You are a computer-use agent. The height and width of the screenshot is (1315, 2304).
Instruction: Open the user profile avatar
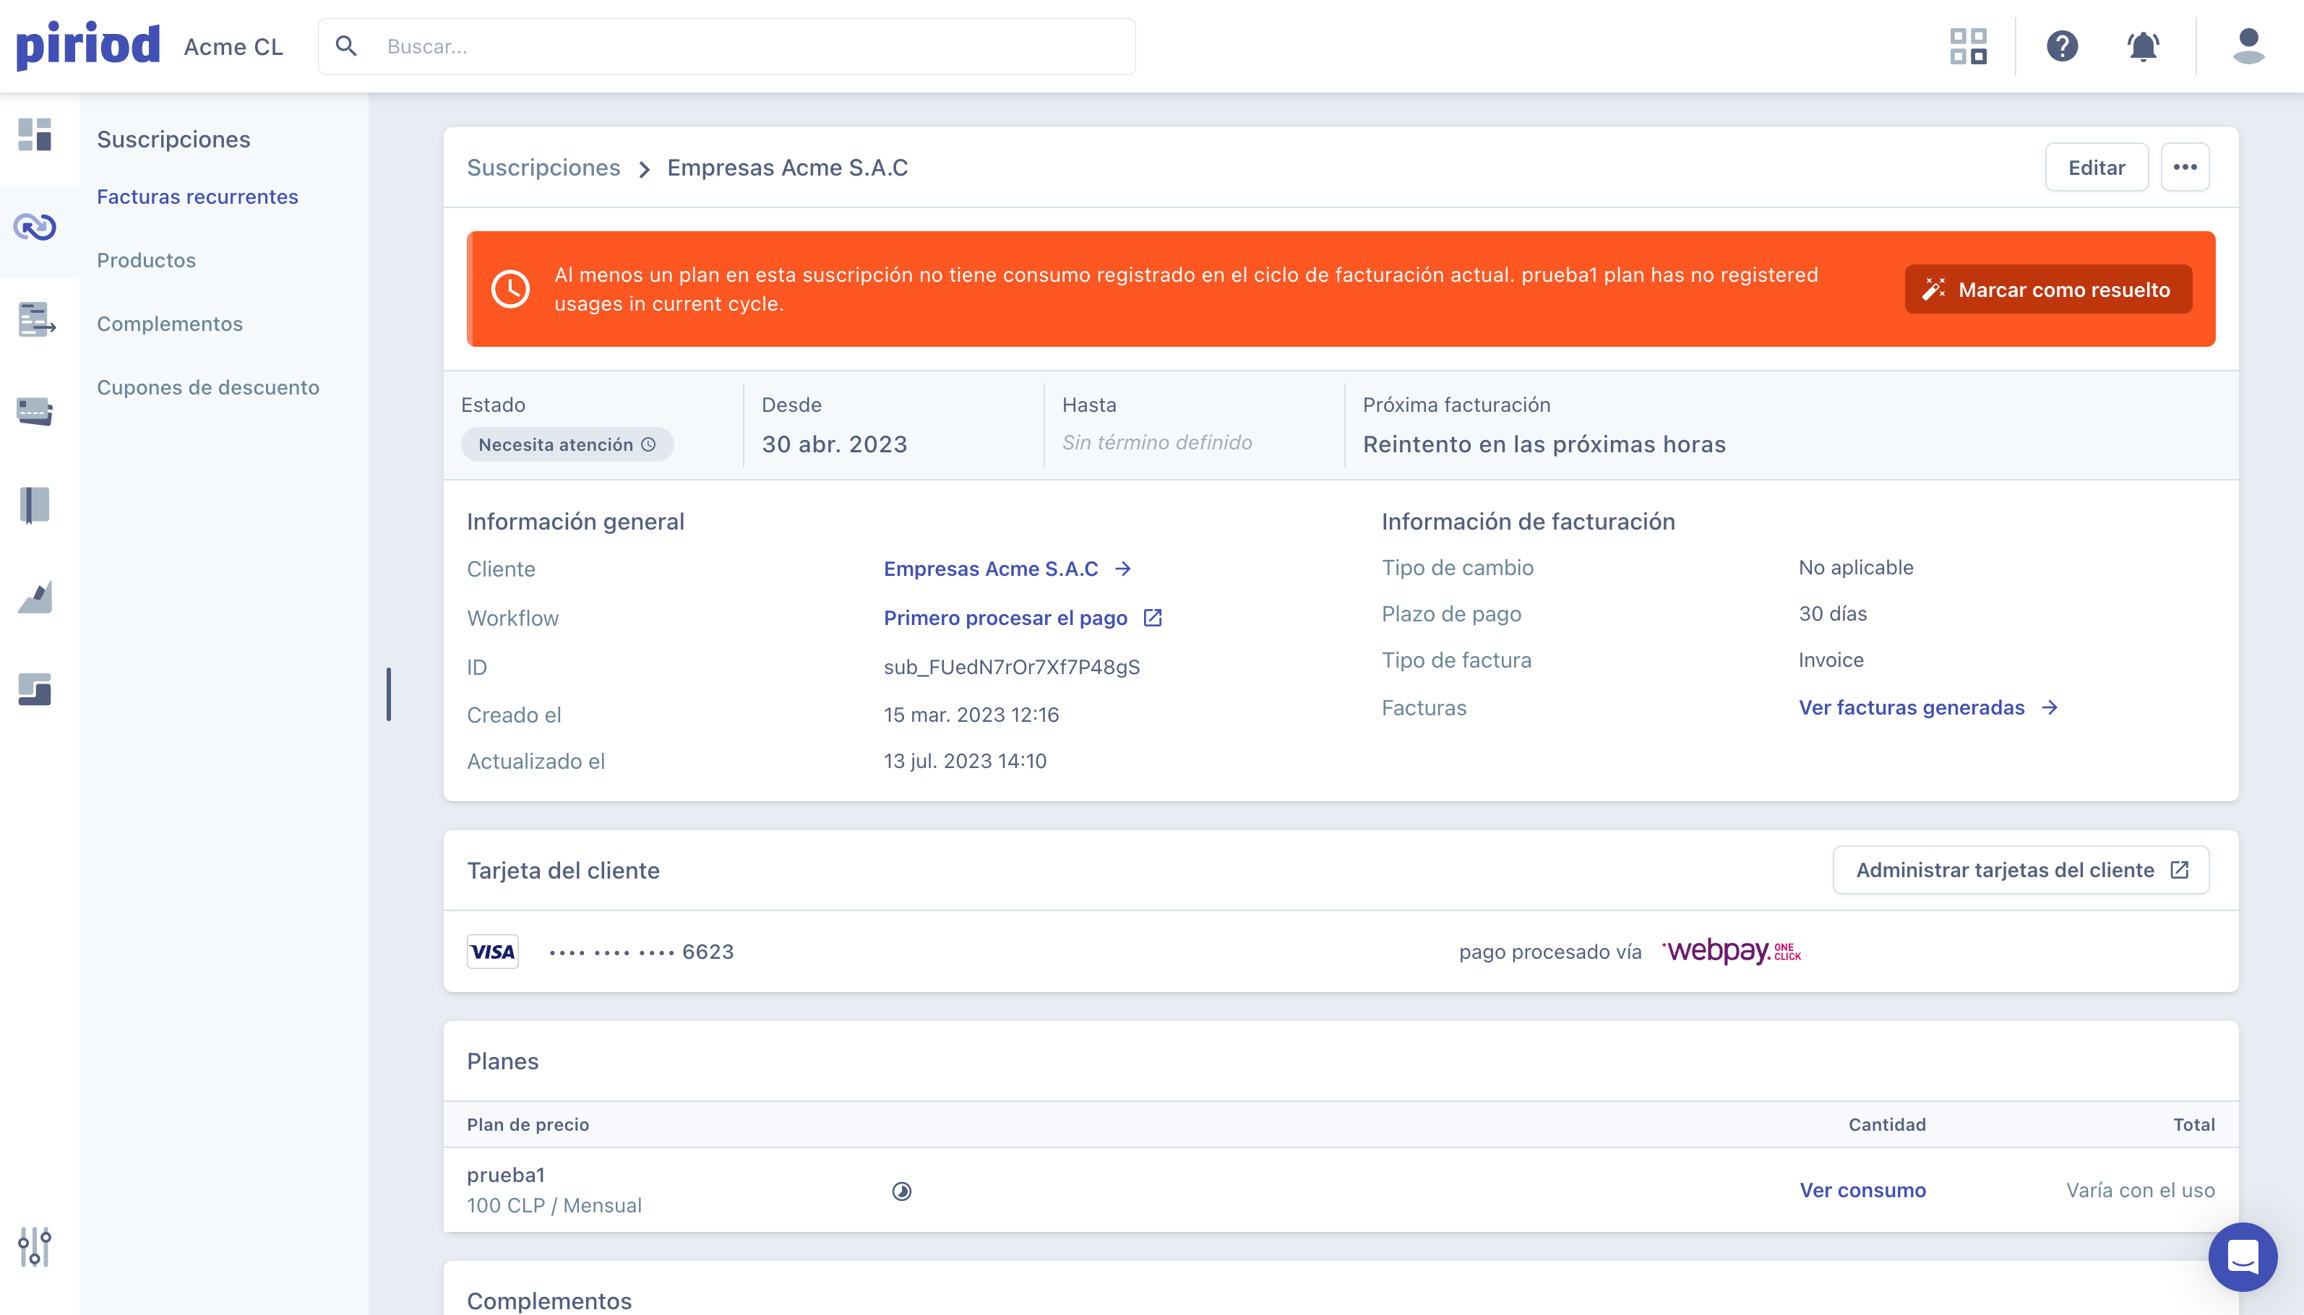2249,46
